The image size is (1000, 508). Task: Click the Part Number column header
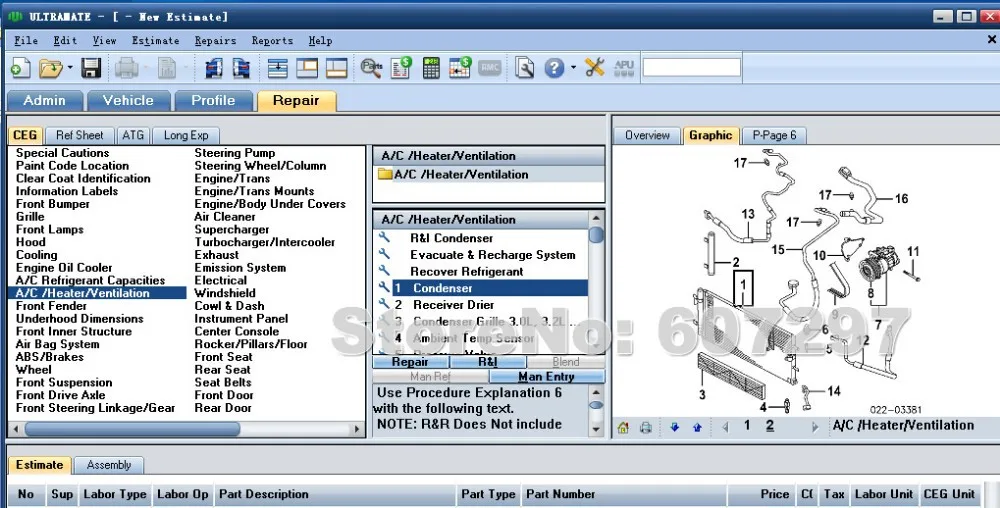[625, 494]
